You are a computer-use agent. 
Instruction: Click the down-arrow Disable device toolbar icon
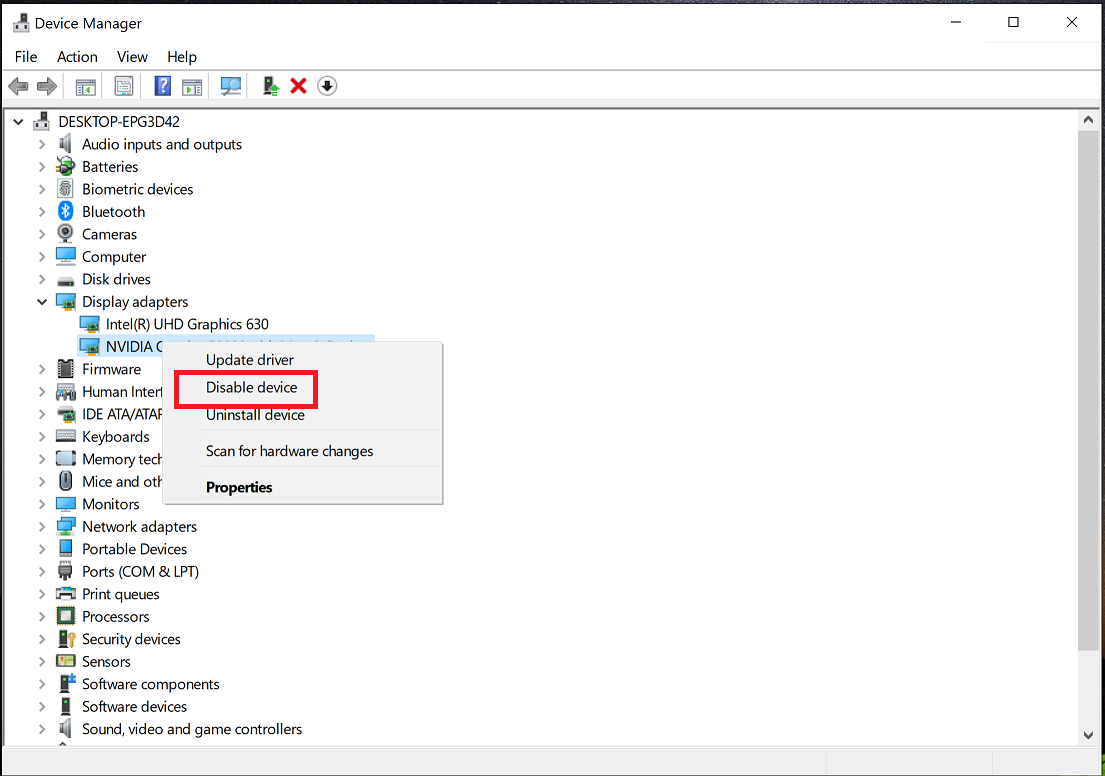[x=327, y=86]
